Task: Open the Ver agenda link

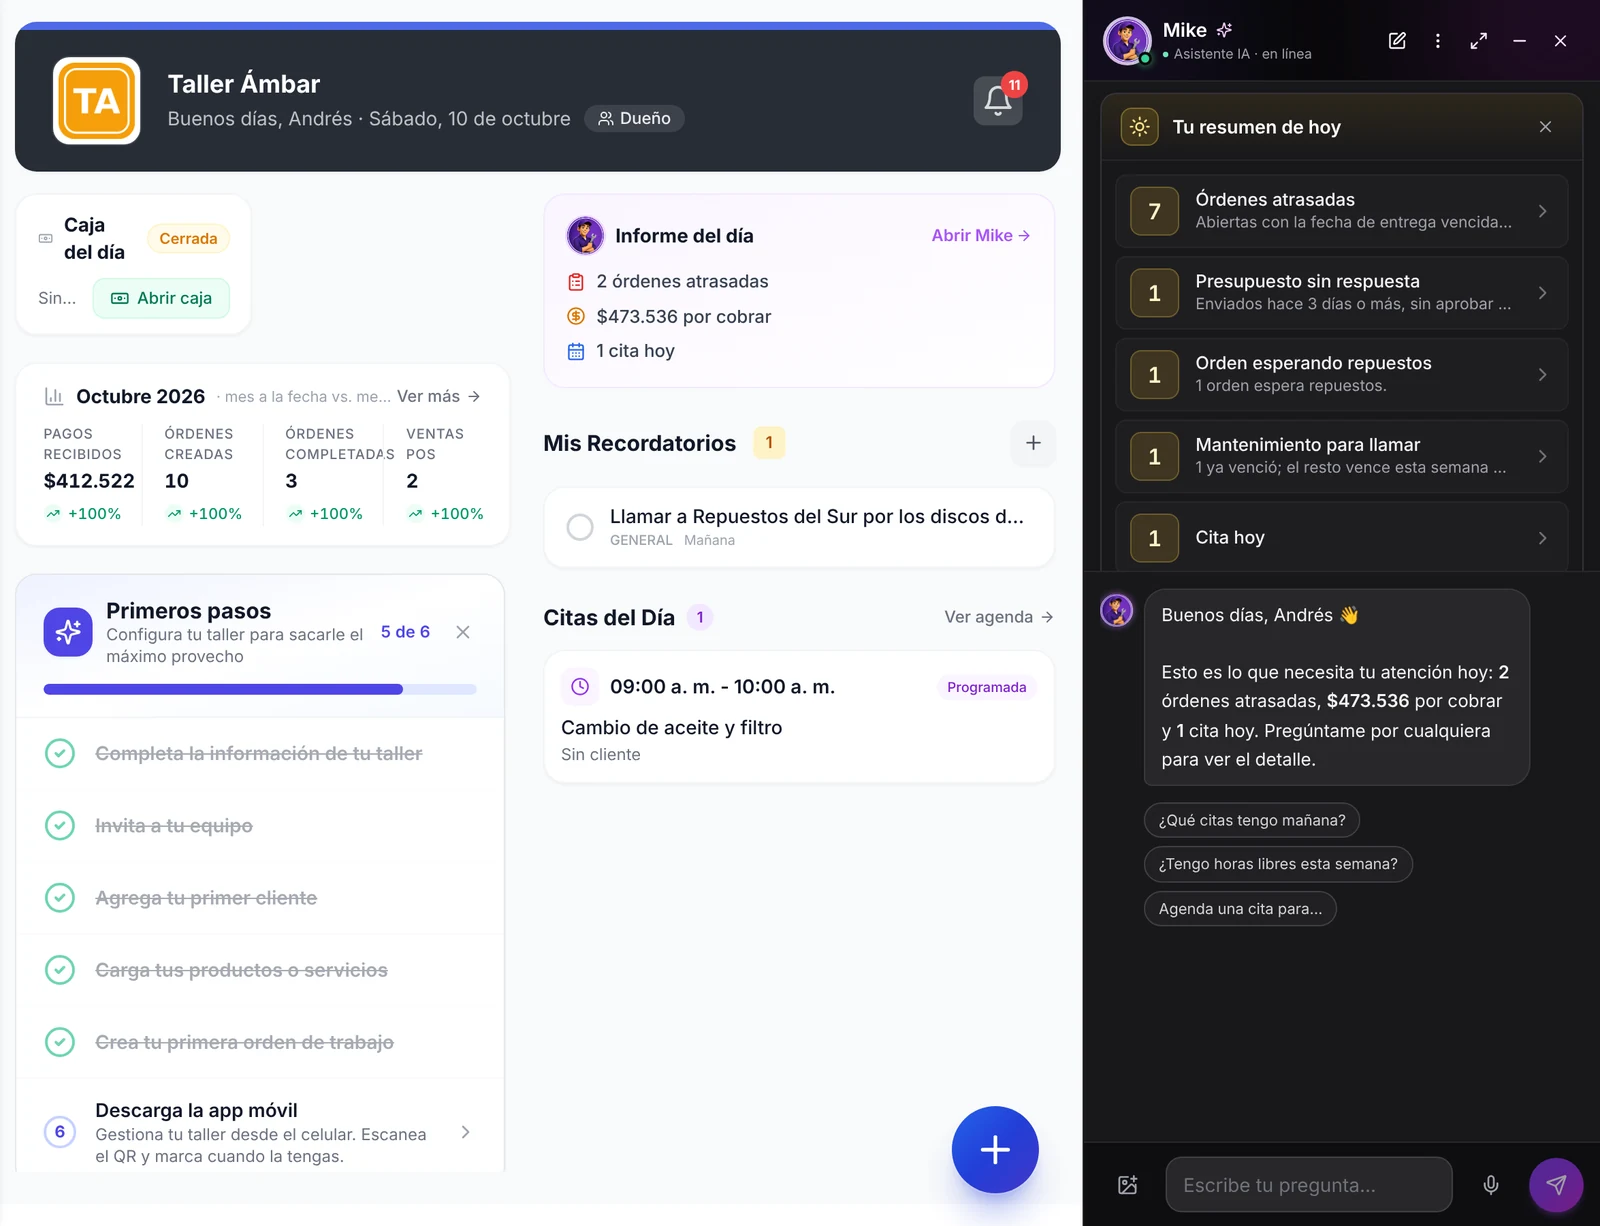Action: tap(999, 617)
